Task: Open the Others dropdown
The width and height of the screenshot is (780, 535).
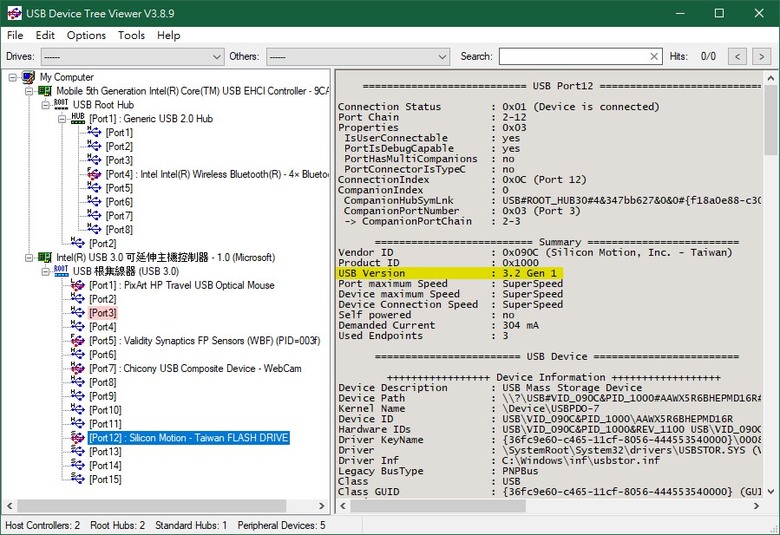Action: point(358,57)
